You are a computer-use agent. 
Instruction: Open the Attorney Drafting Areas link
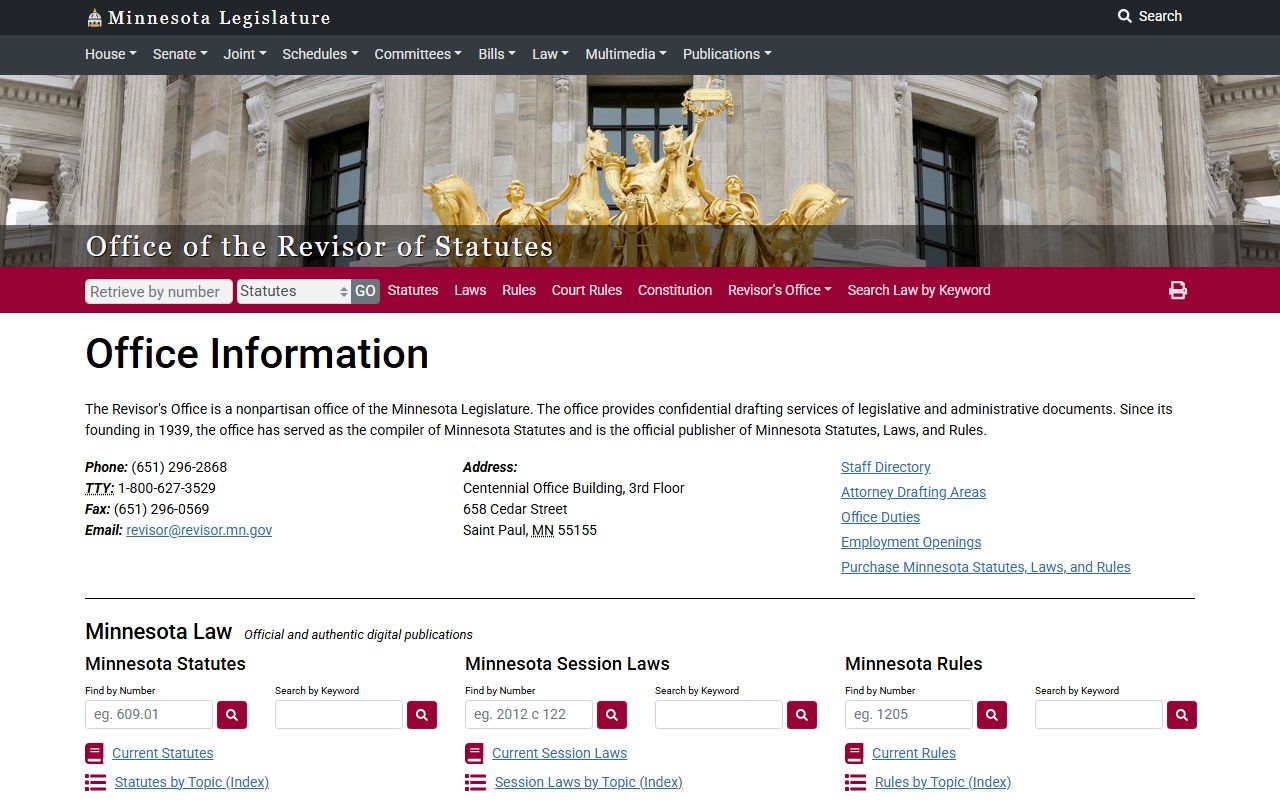(x=913, y=492)
